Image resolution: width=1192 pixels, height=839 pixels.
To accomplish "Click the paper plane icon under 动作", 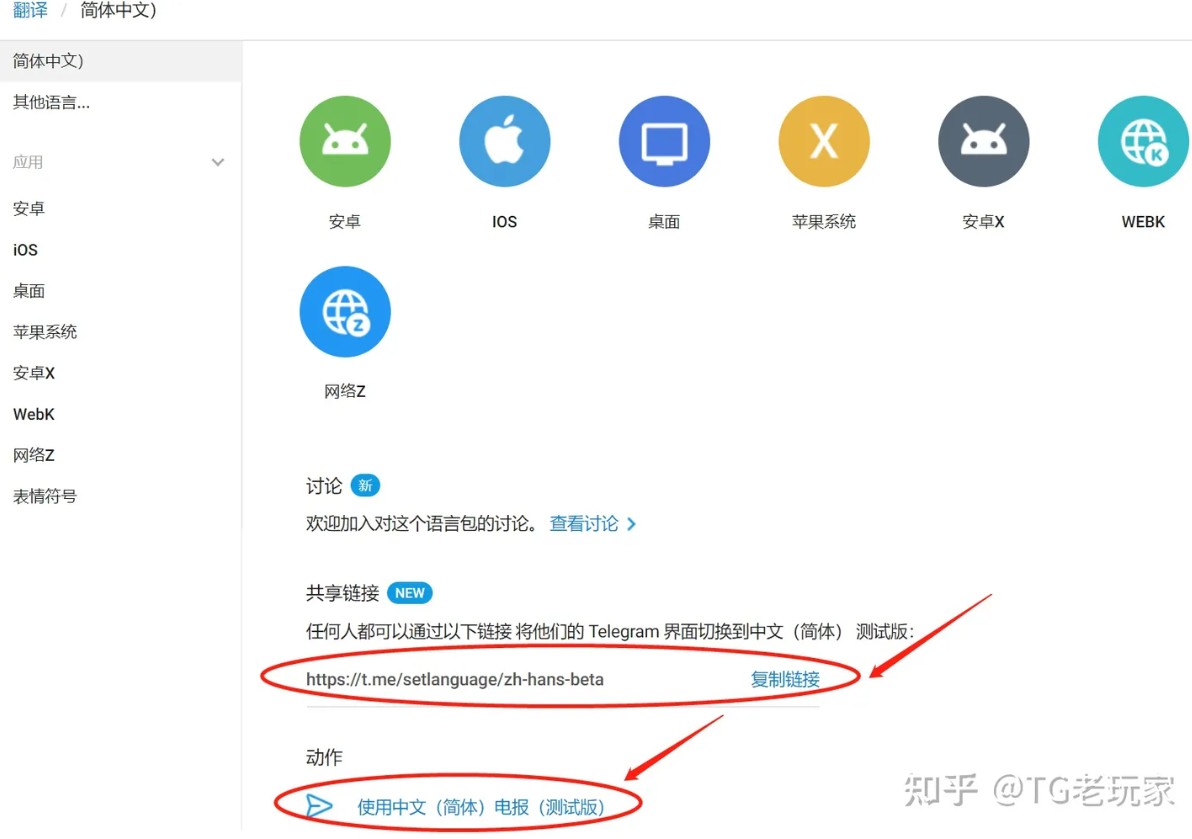I will click(319, 806).
